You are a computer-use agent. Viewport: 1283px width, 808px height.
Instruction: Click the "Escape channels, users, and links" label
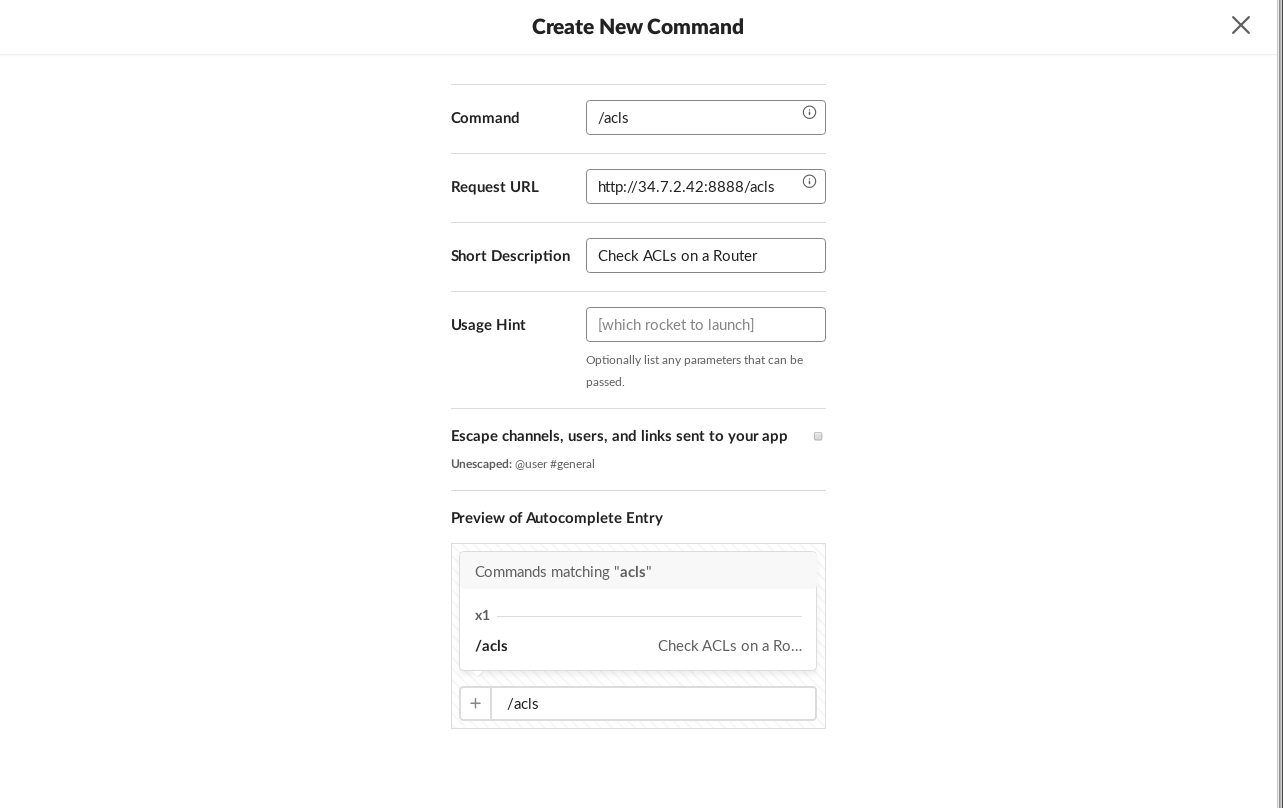[x=619, y=436]
